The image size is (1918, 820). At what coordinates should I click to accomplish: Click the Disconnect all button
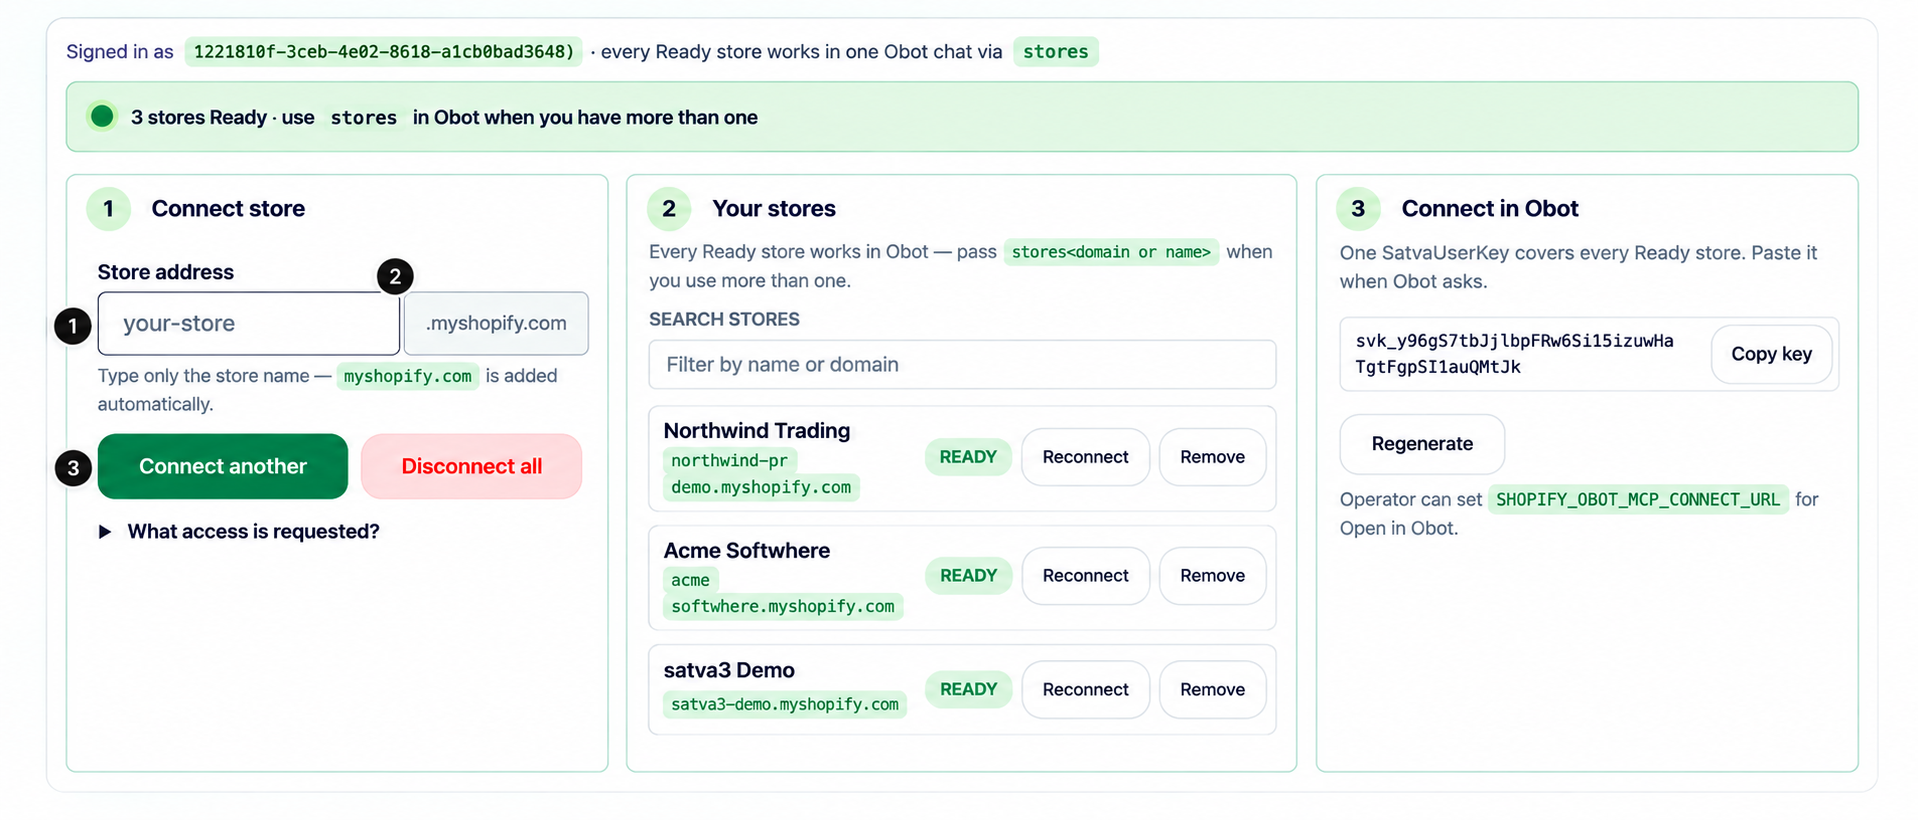coord(471,466)
